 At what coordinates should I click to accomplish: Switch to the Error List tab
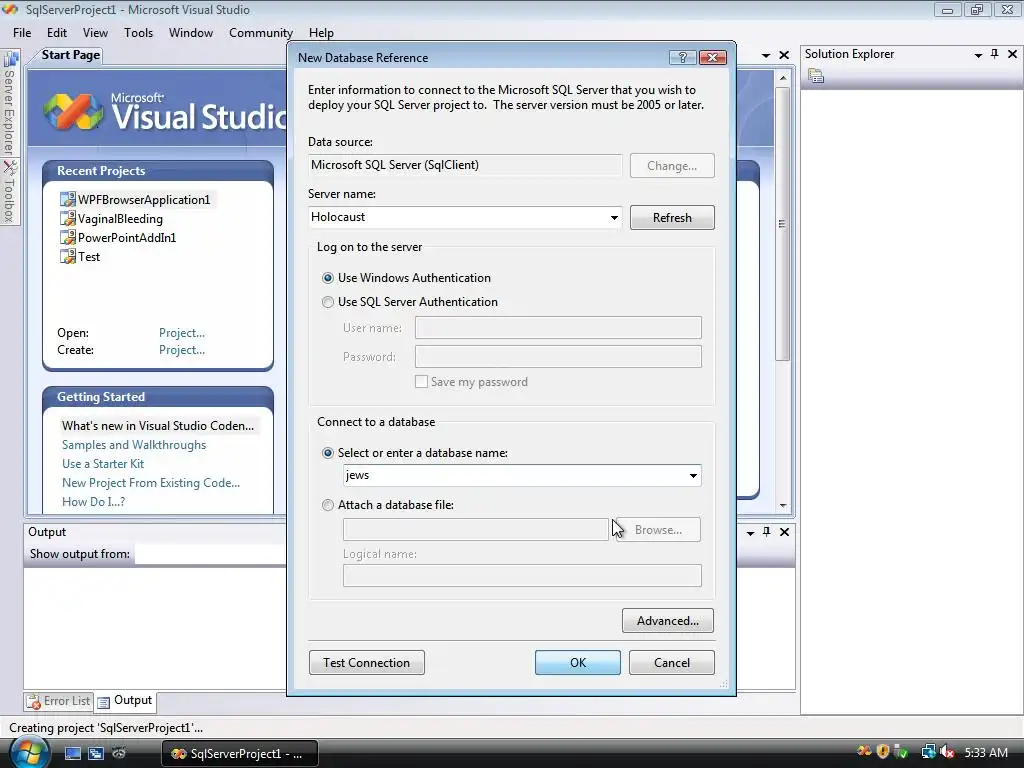point(59,701)
